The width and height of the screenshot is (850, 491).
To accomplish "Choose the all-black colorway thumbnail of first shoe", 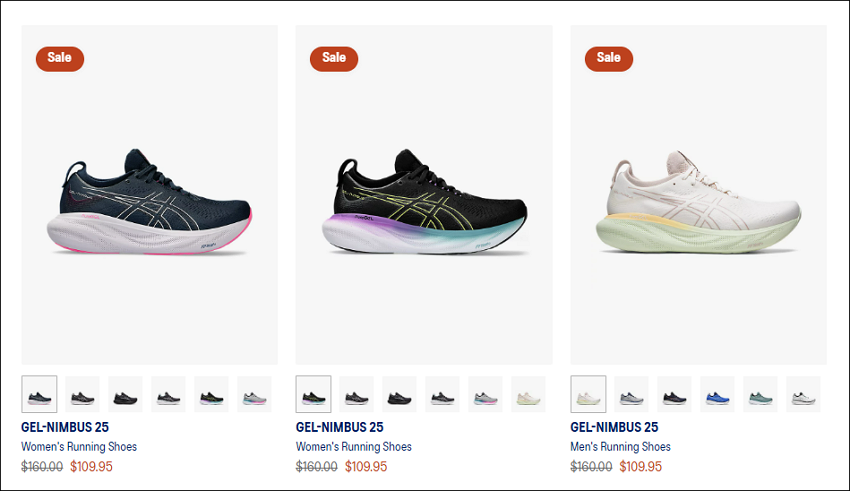I will (x=125, y=394).
